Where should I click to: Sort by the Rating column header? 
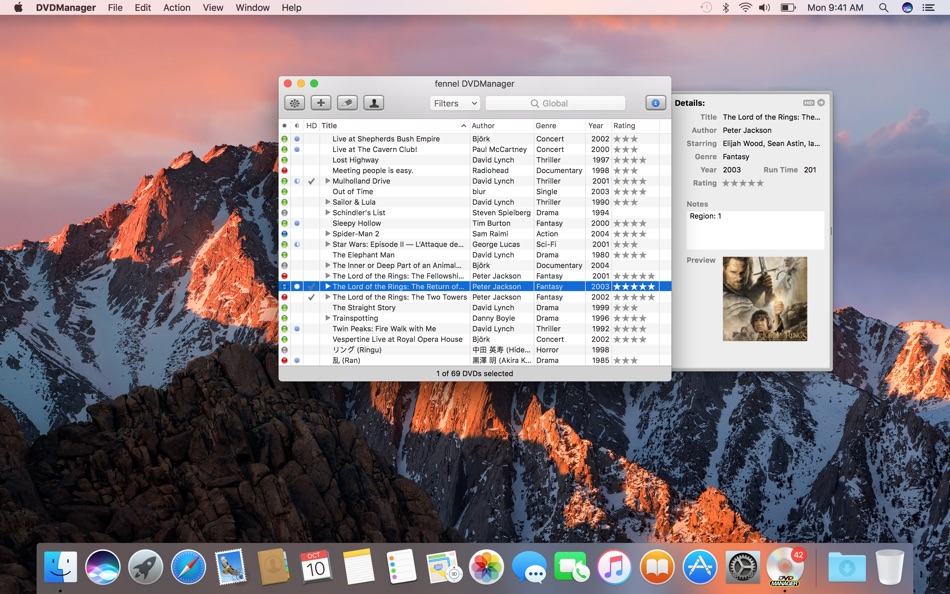click(635, 125)
